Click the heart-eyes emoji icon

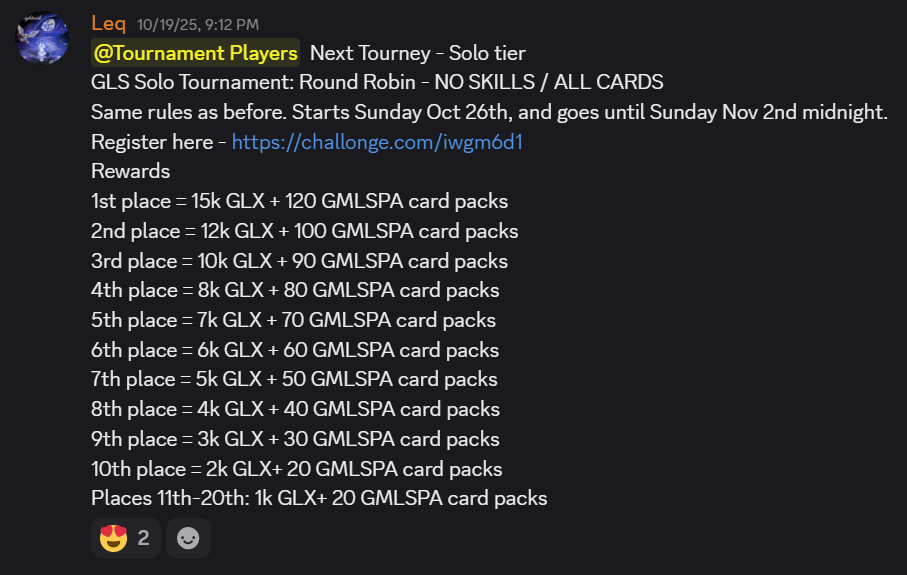point(115,538)
